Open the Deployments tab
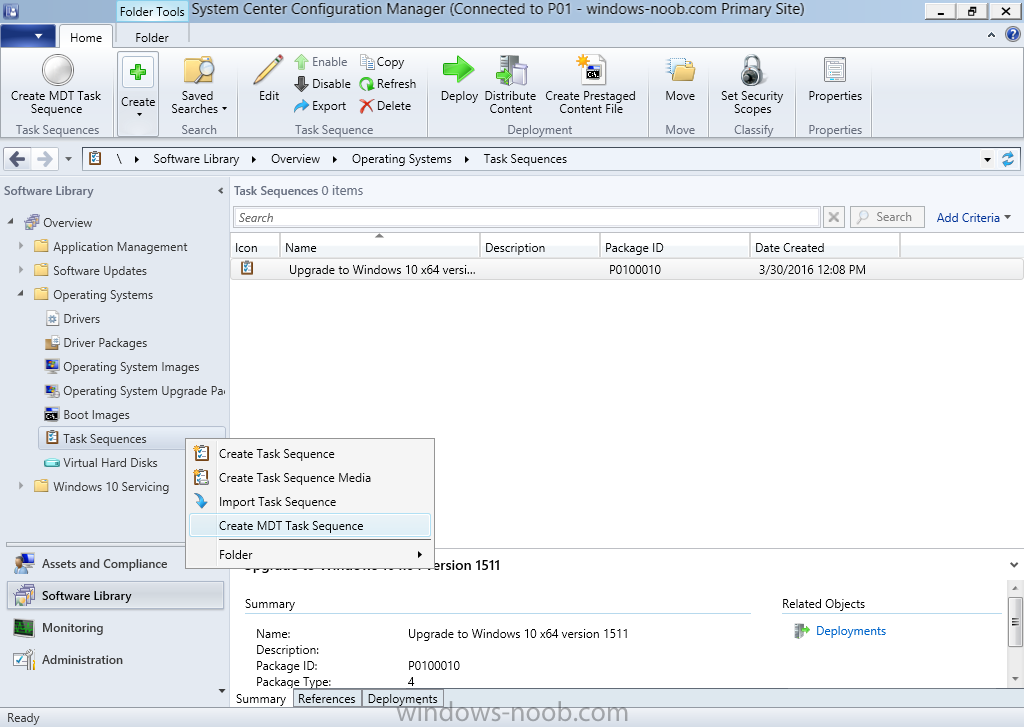The width and height of the screenshot is (1024, 727). pos(402,699)
